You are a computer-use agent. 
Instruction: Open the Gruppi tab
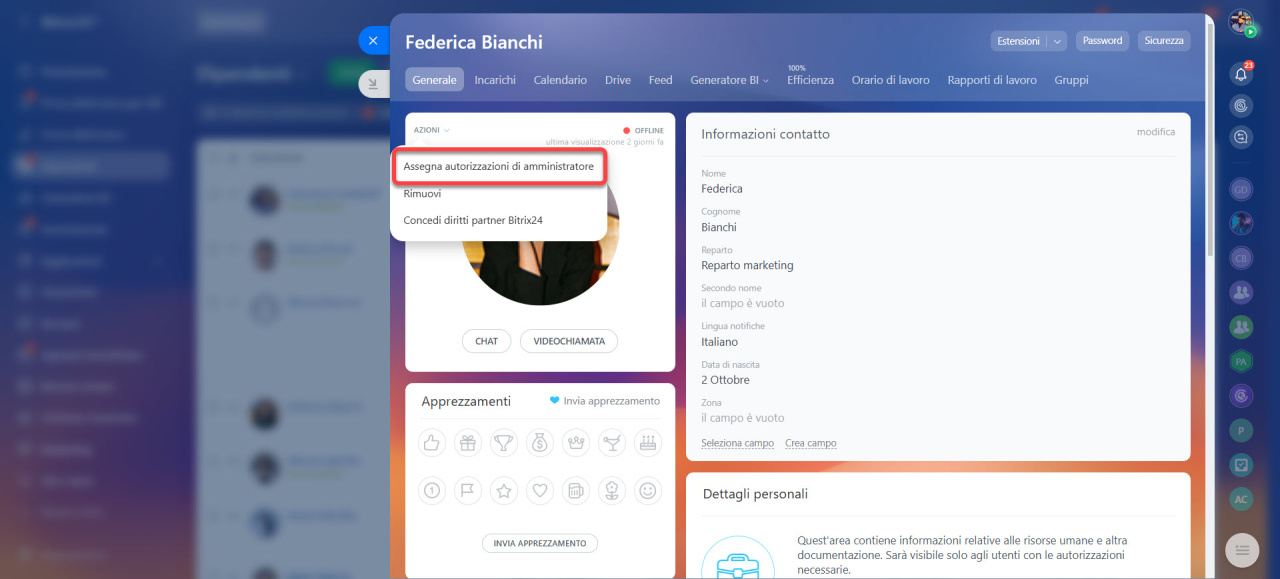tap(1071, 80)
